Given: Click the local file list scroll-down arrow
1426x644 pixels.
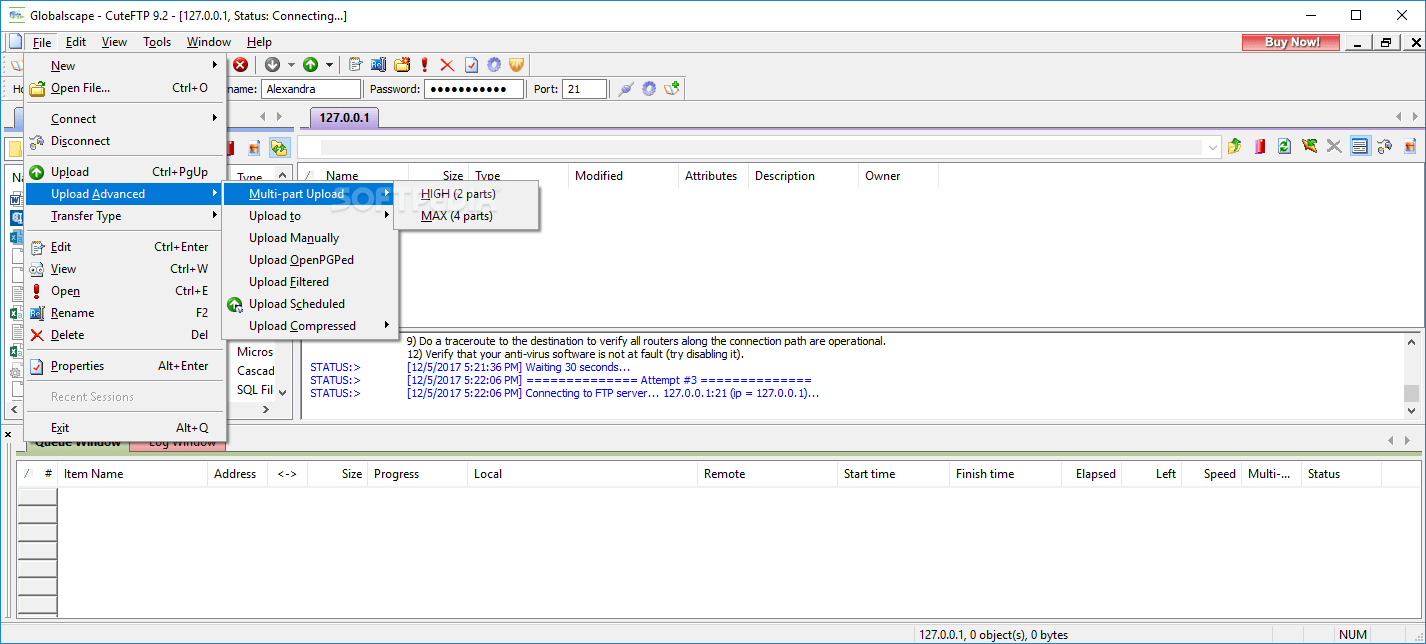Looking at the screenshot, I should [x=282, y=393].
